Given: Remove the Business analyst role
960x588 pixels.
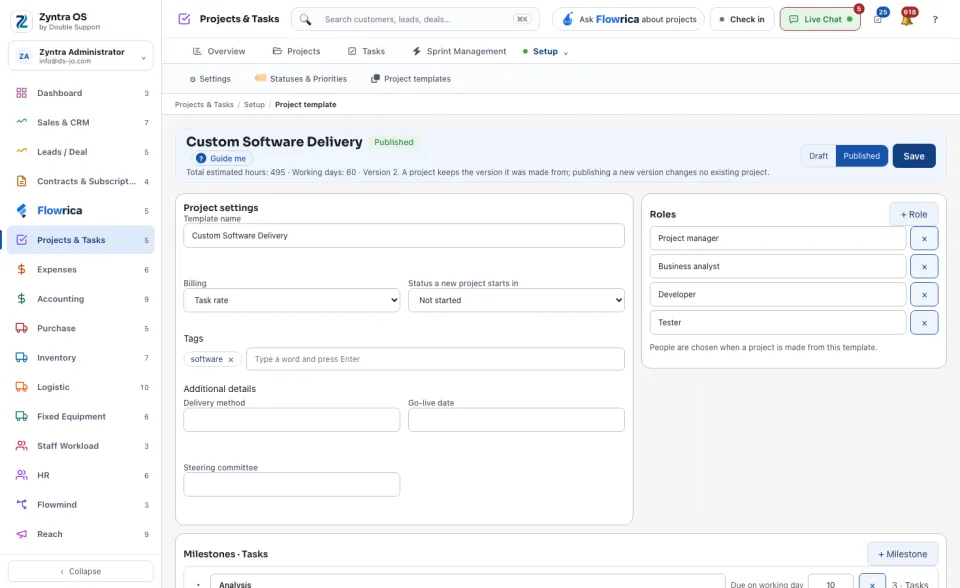Looking at the screenshot, I should tap(924, 267).
